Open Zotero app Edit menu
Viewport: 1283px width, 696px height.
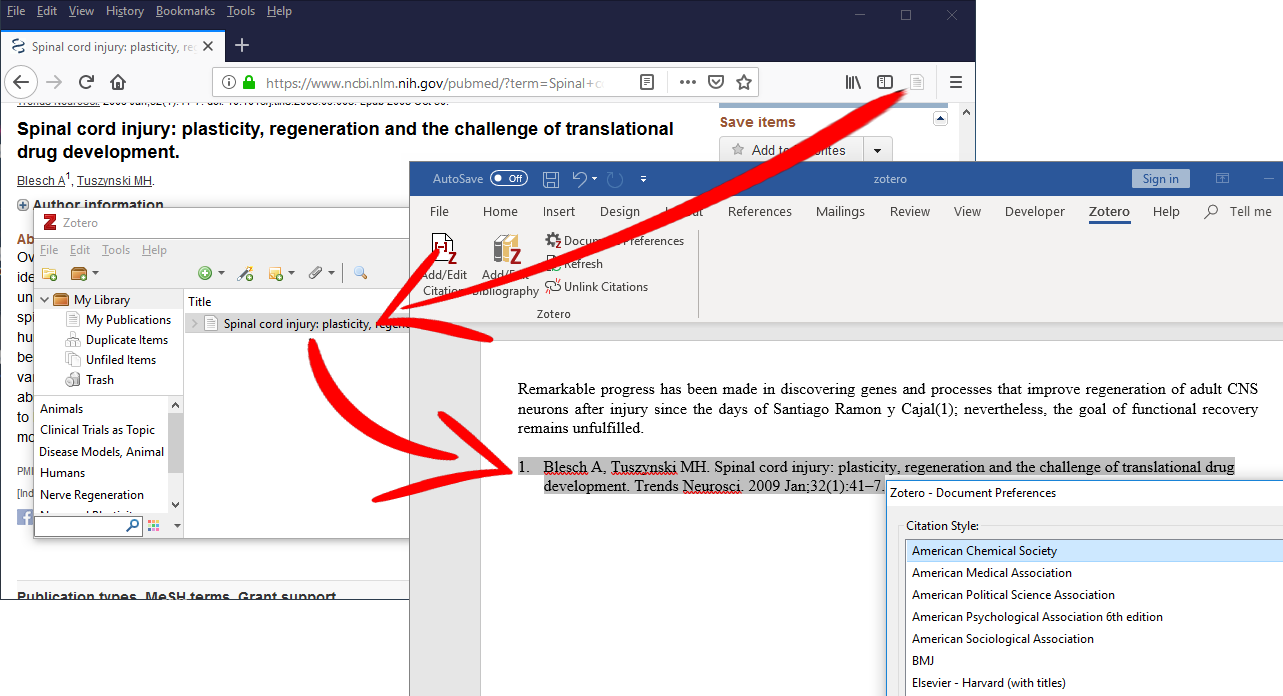click(80, 250)
